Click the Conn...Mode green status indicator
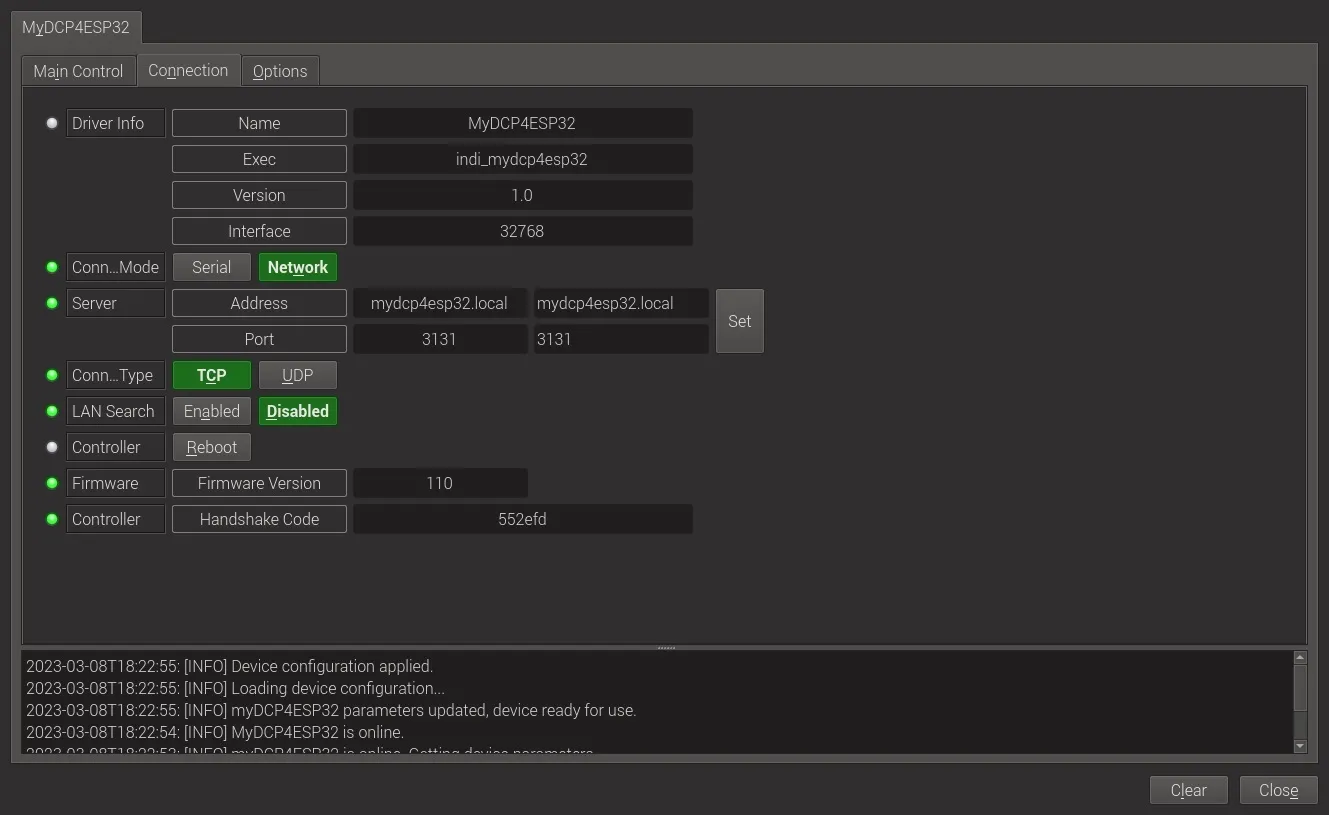Screen dimensions: 1329x815 coord(52,267)
